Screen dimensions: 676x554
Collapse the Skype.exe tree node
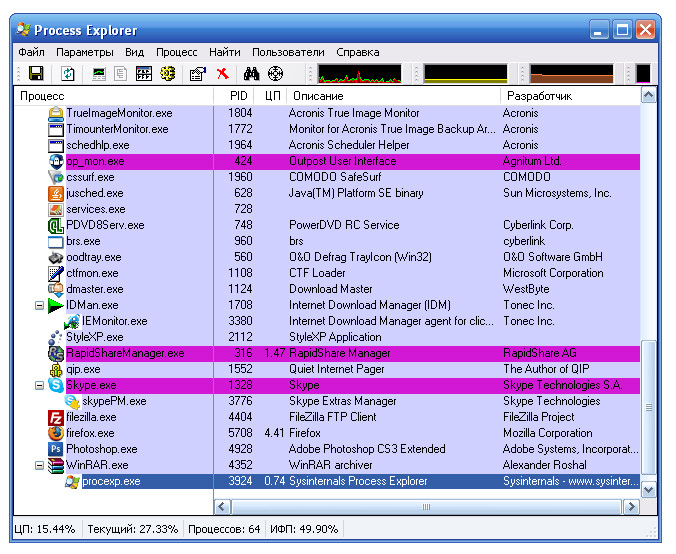click(39, 385)
